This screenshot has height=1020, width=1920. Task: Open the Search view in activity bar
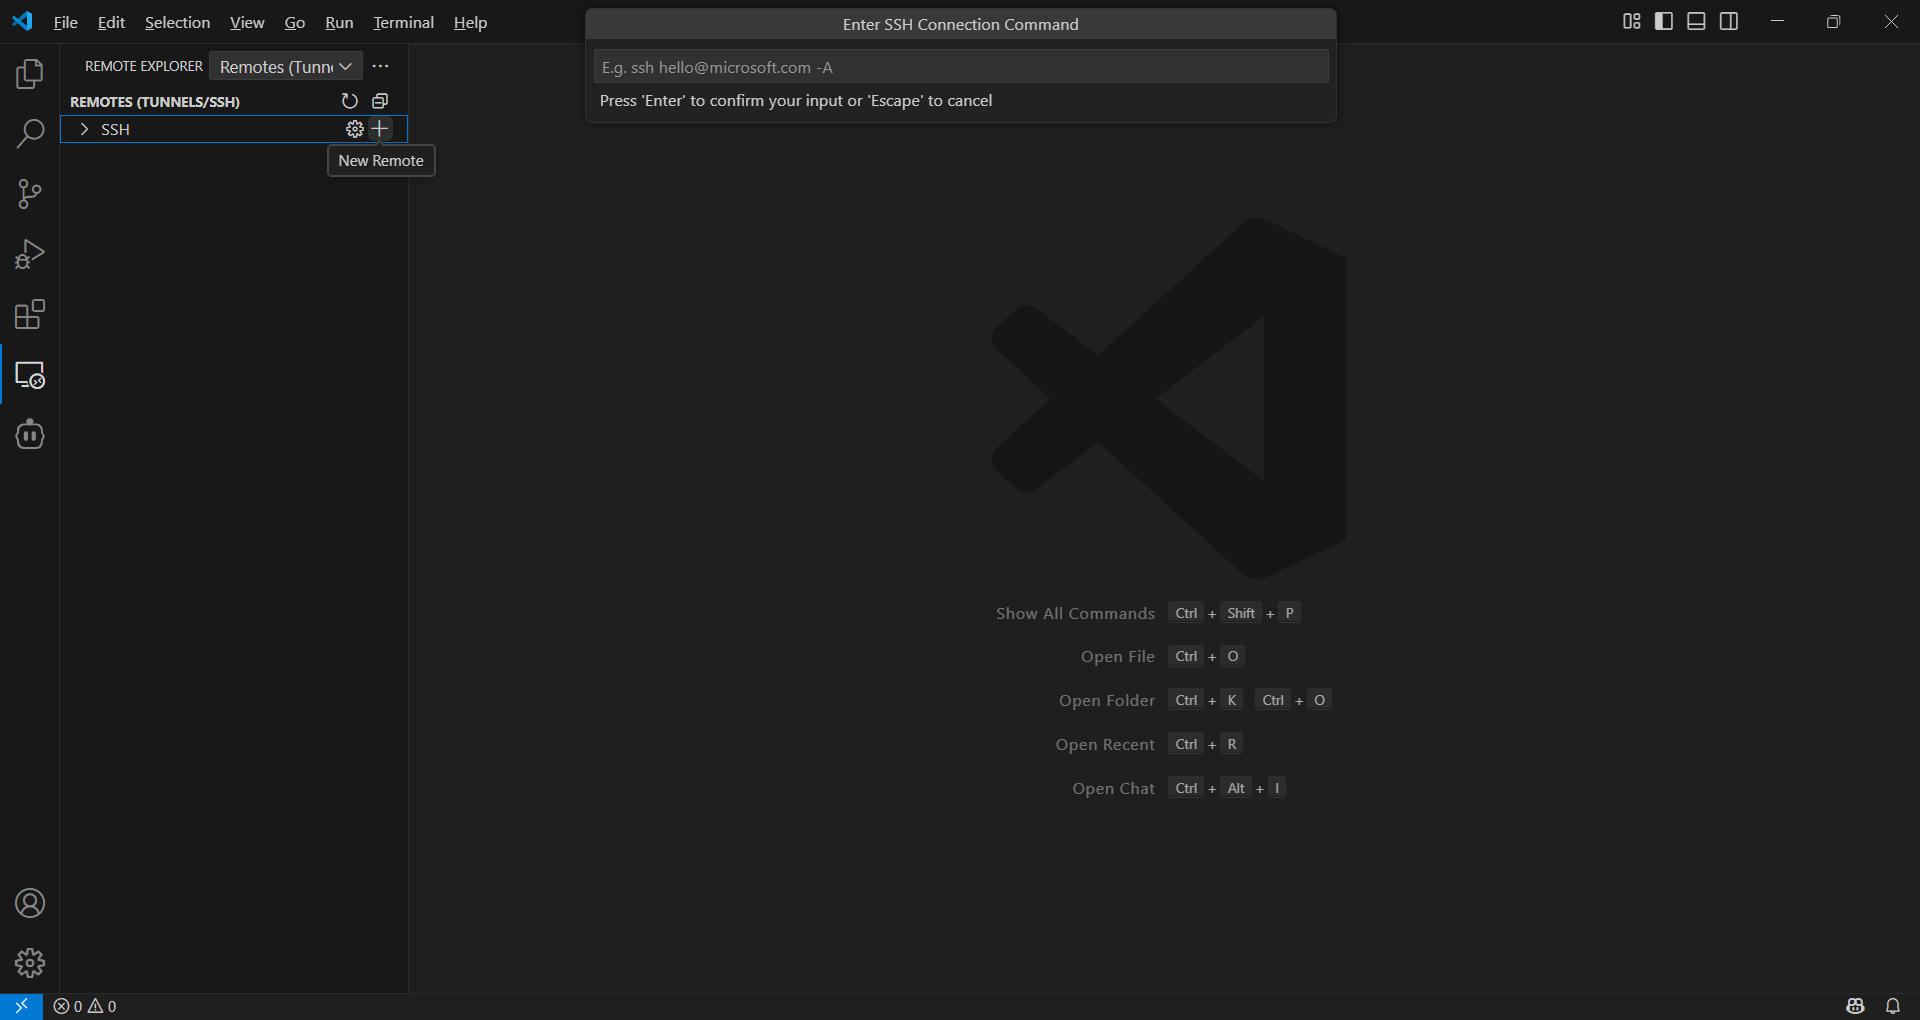click(30, 134)
